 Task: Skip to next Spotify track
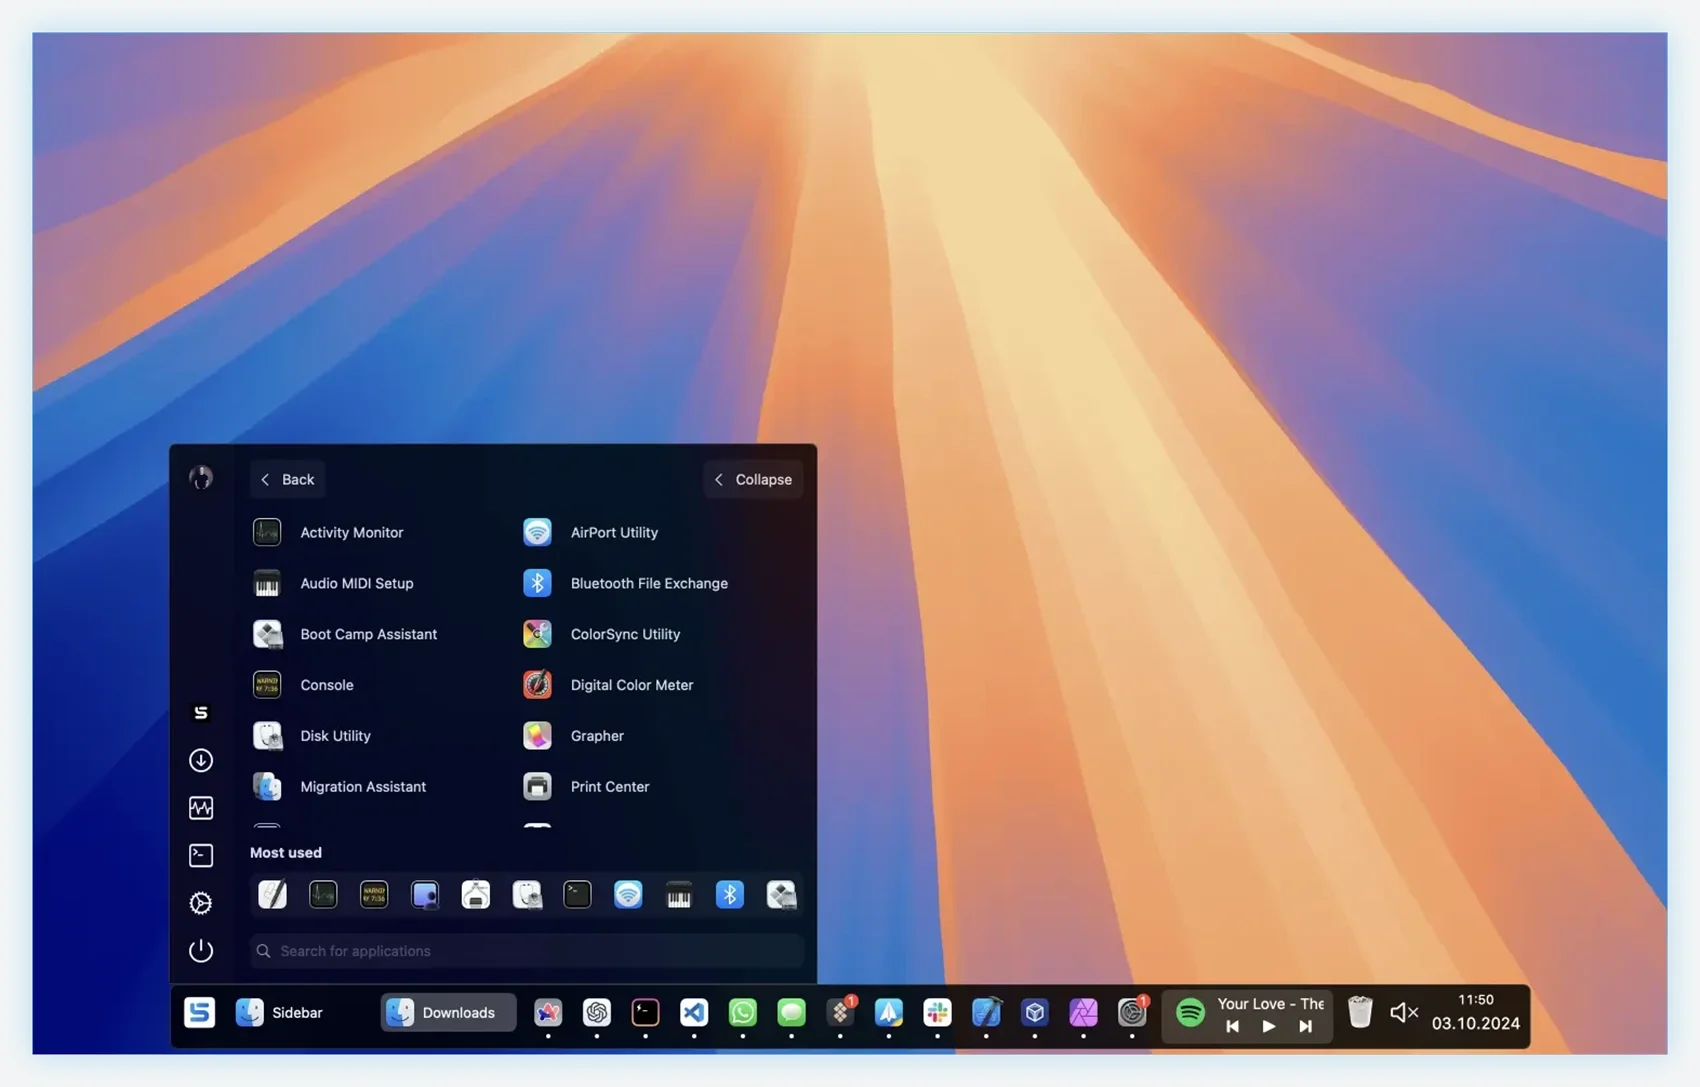click(x=1306, y=1027)
